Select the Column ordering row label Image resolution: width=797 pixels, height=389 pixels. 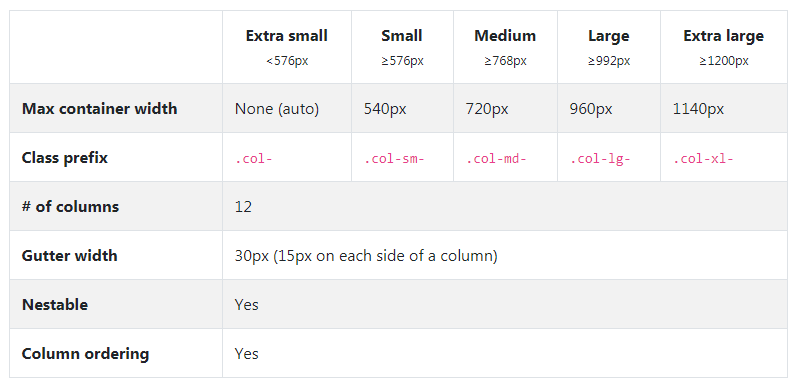[85, 354]
